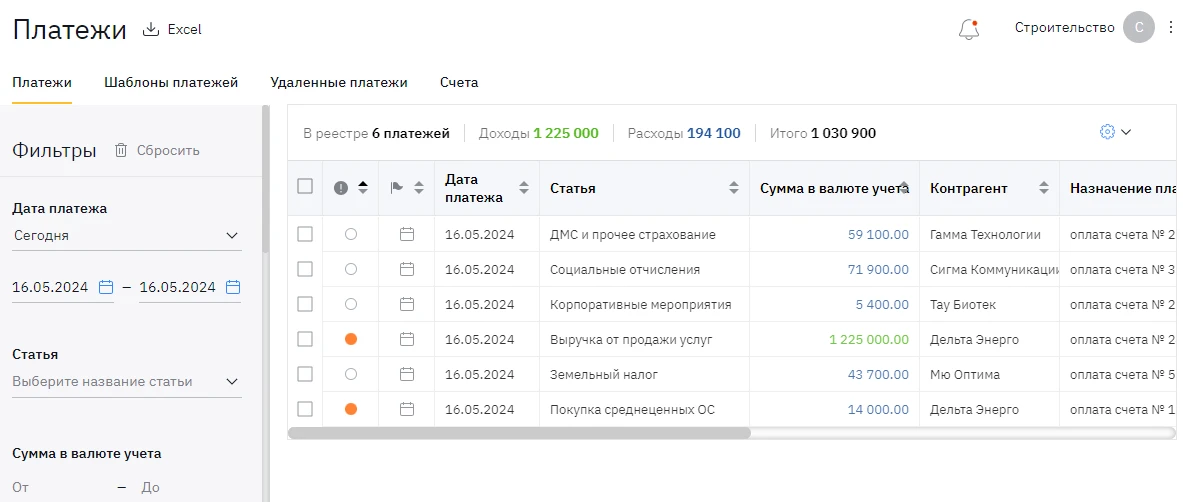The height and width of the screenshot is (502, 1183).
Task: Open the notifications bell icon
Action: point(969,29)
